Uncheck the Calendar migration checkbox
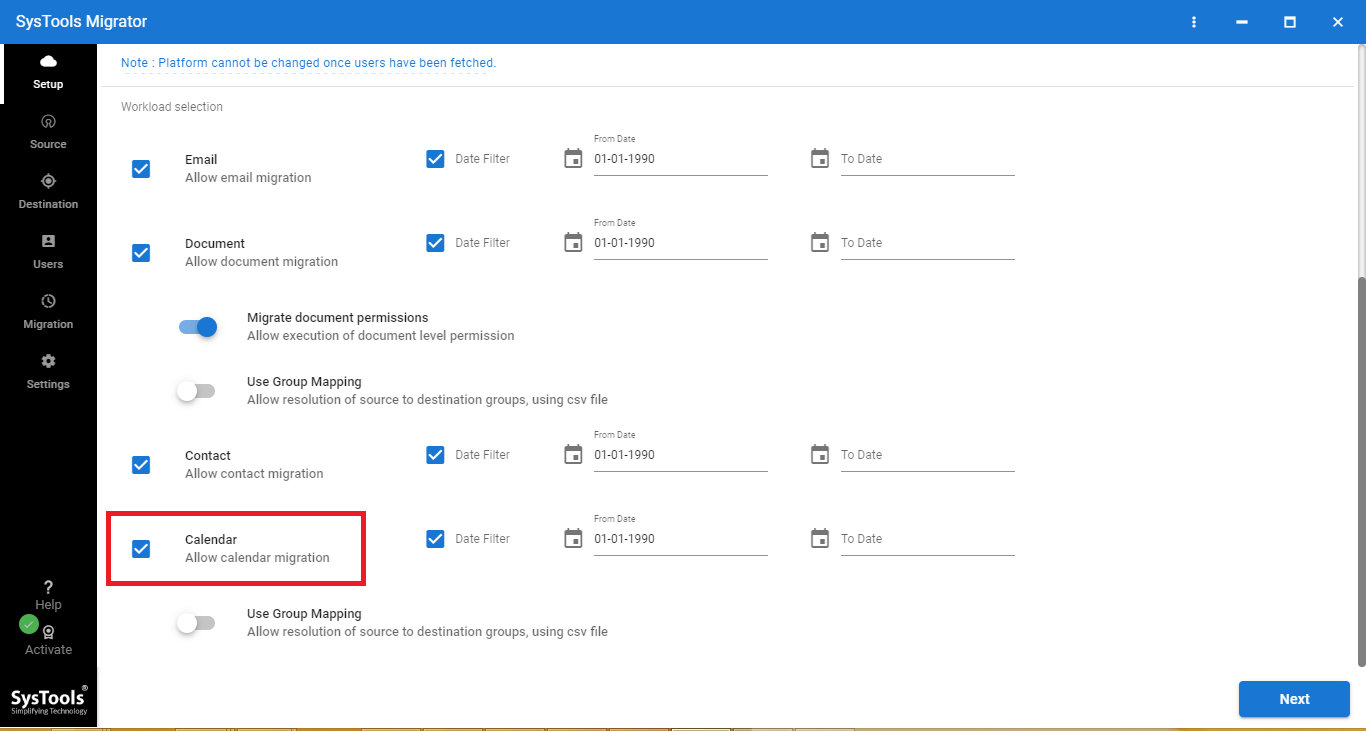This screenshot has height=731, width=1366. pos(141,549)
